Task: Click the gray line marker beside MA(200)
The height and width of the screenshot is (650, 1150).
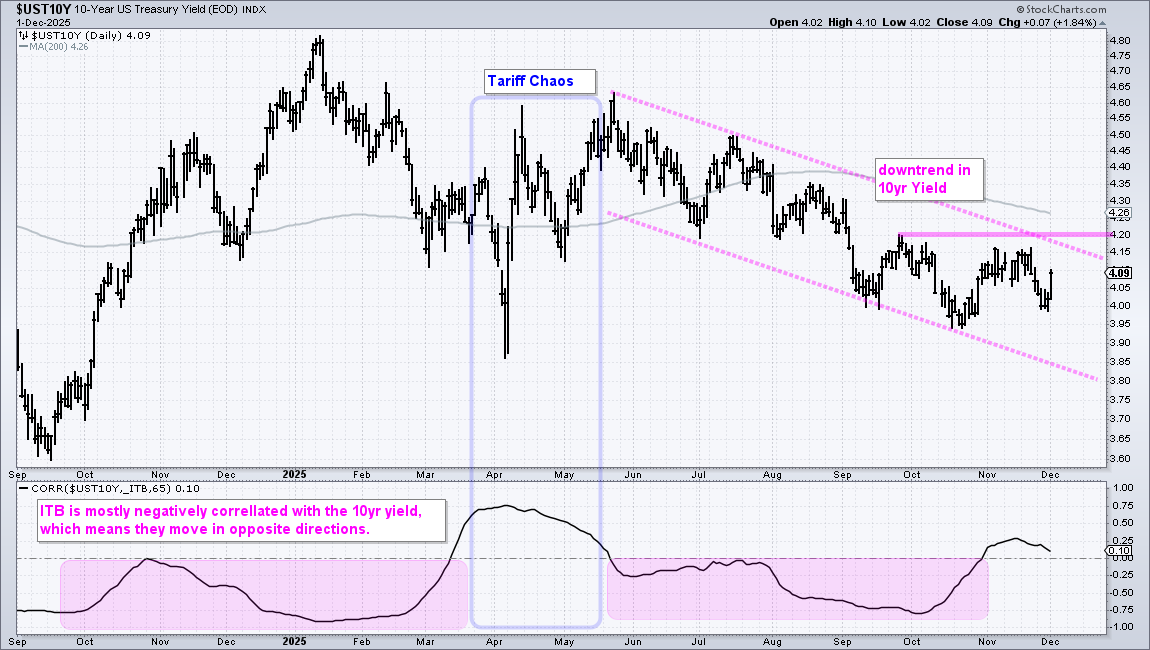Action: point(23,46)
